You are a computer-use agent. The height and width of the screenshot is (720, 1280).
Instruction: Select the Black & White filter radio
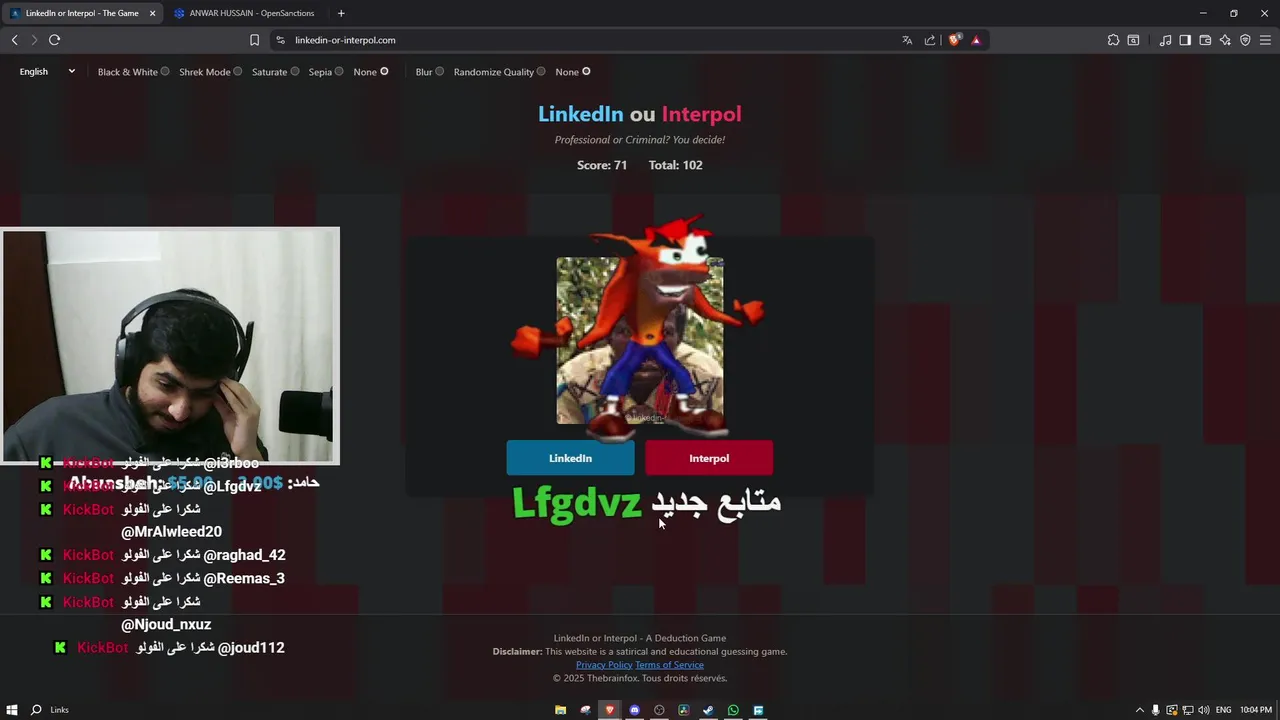pyautogui.click(x=165, y=71)
